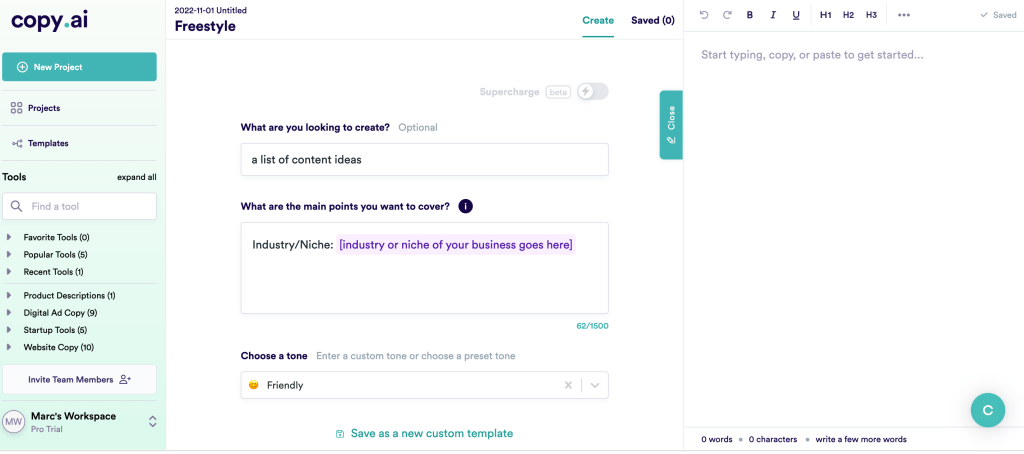Screen dimensions: 1024x454
Task: Open the three-dots more options menu
Action: click(x=904, y=15)
